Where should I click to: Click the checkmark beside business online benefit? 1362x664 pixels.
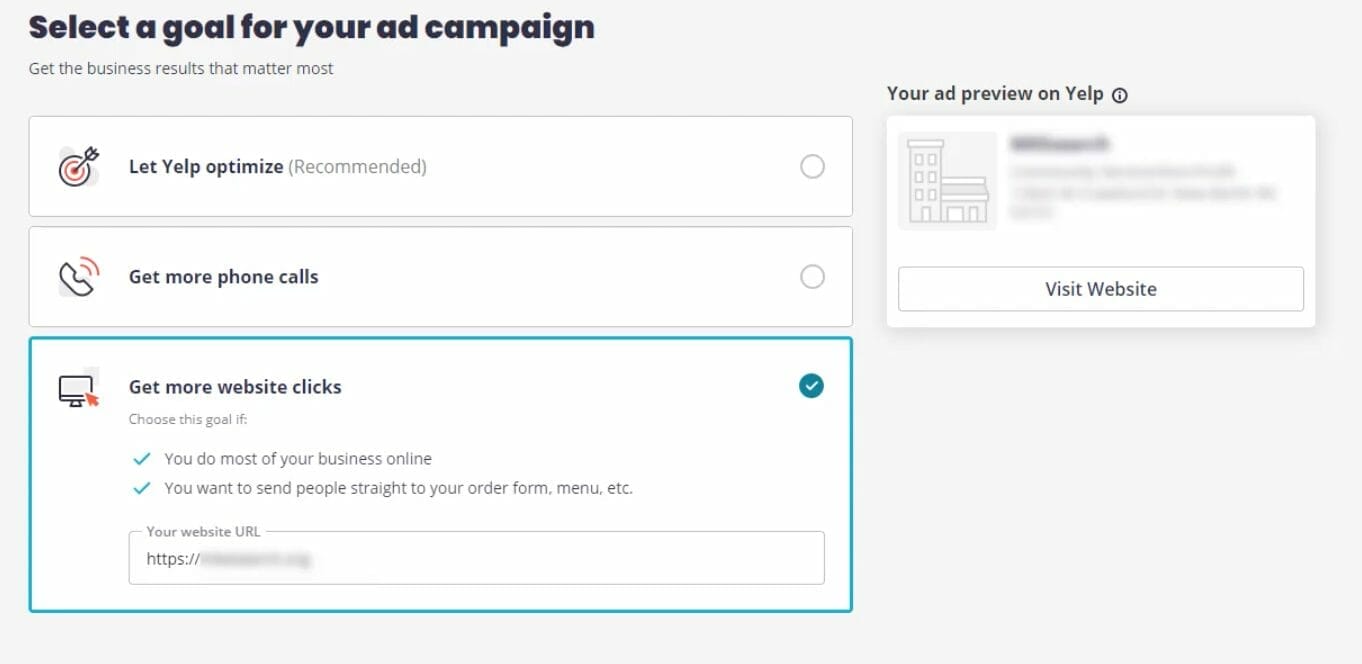pos(143,458)
